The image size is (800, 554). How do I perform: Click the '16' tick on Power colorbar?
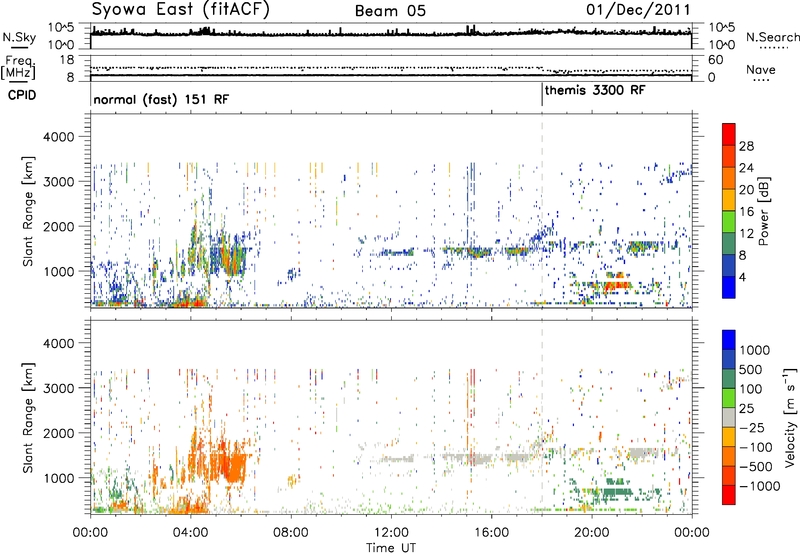coord(746,212)
